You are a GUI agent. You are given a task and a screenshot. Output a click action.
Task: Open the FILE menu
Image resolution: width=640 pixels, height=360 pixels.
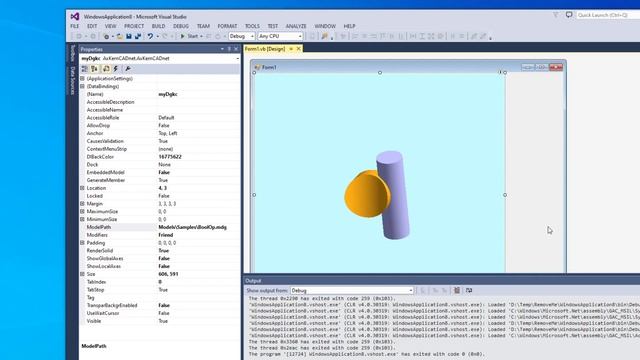coord(75,26)
